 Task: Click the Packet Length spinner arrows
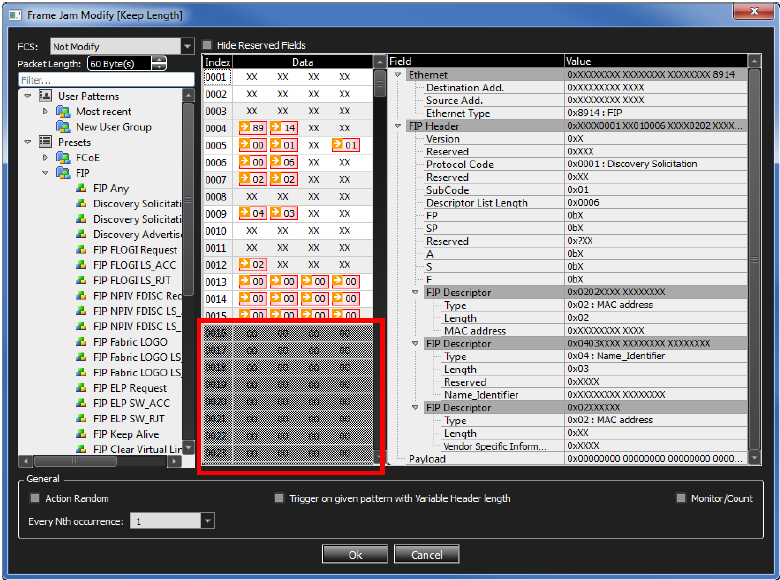[x=159, y=63]
